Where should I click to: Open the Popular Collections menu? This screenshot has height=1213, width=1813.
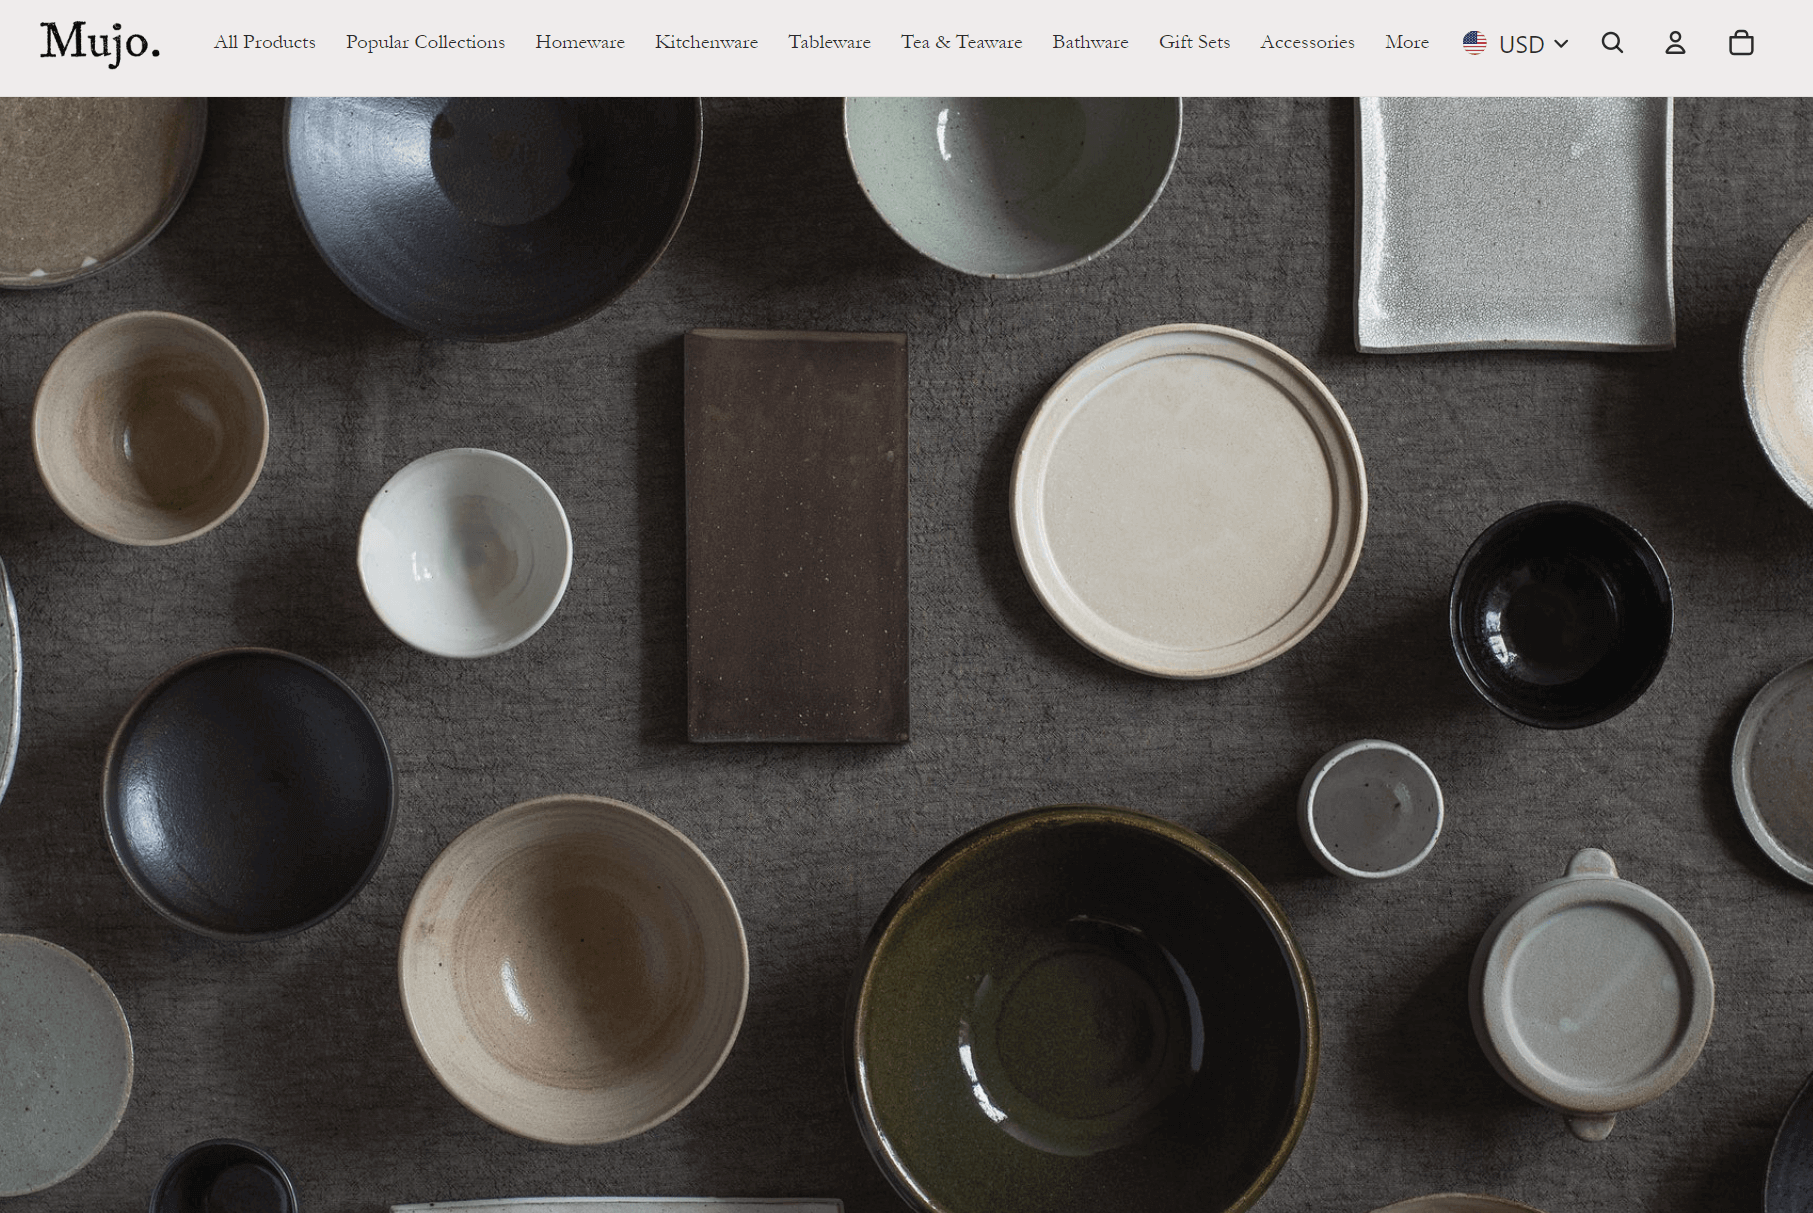coord(424,43)
